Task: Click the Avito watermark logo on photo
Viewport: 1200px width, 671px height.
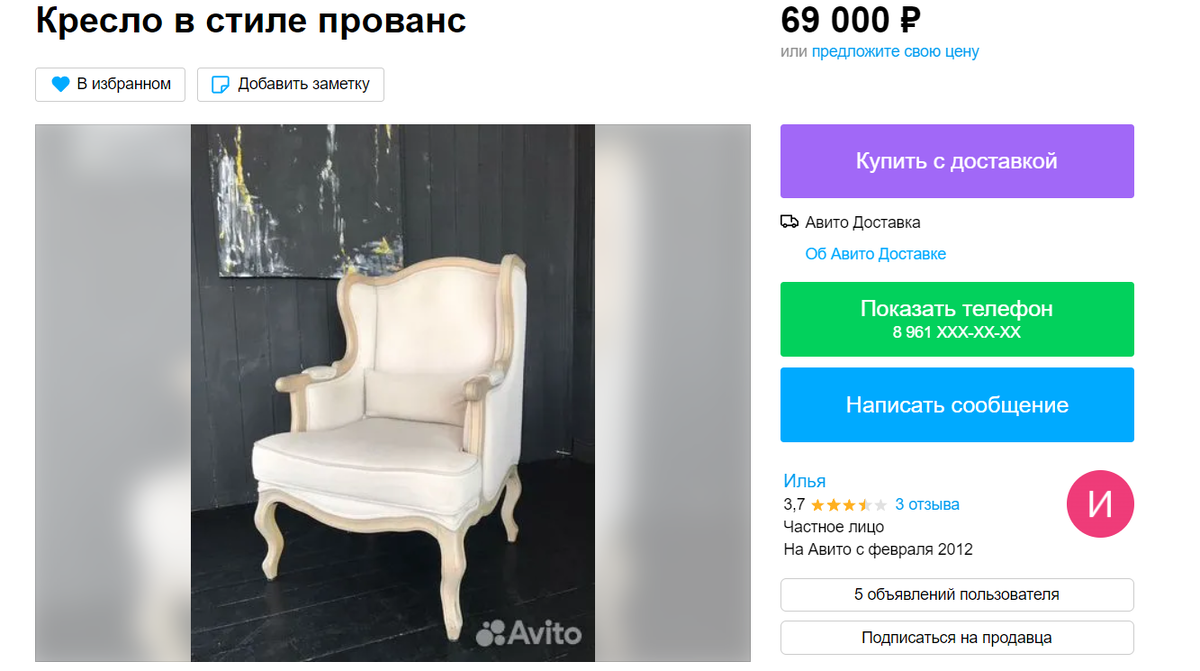Action: pos(528,632)
